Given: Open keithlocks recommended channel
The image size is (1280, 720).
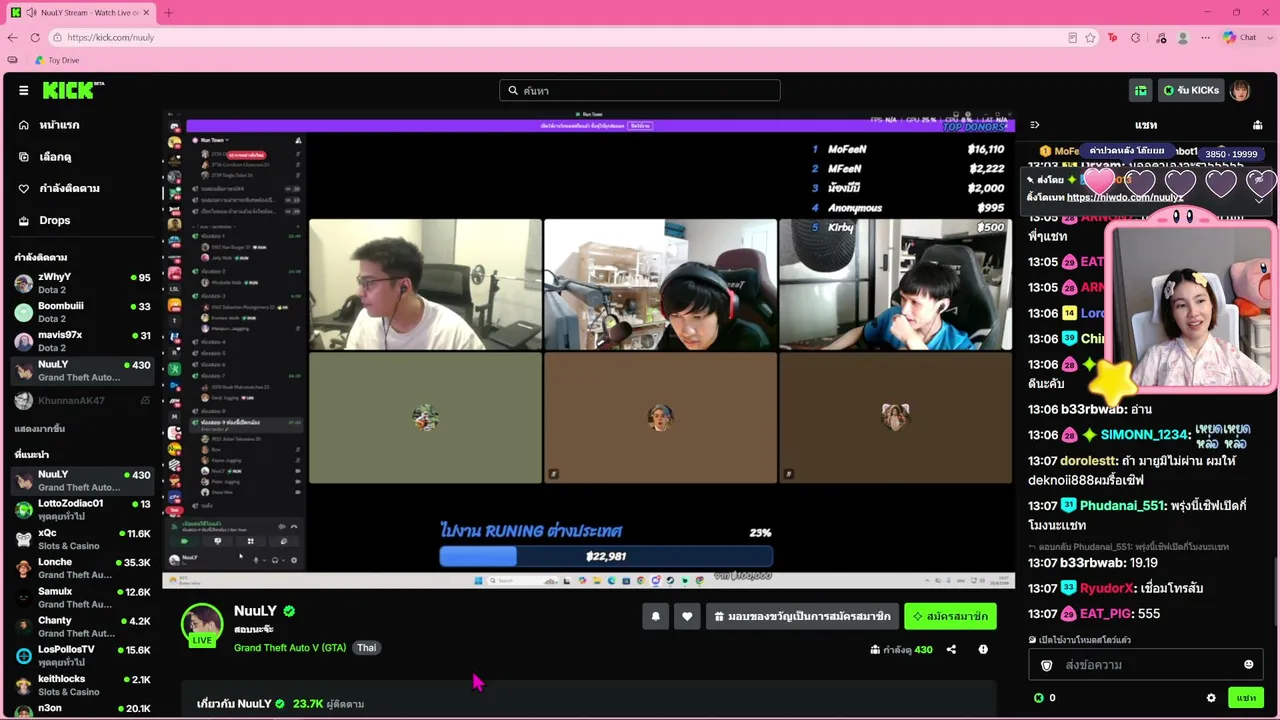Looking at the screenshot, I should (82, 685).
